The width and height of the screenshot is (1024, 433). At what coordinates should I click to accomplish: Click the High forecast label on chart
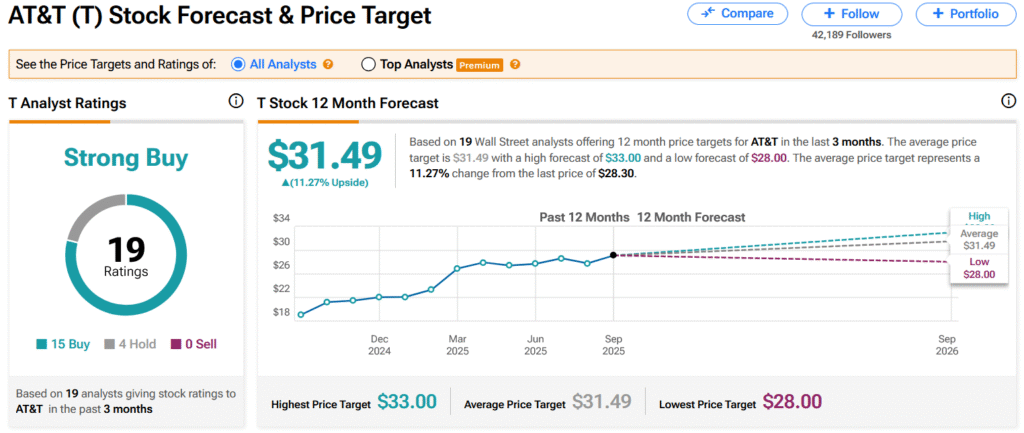tap(978, 216)
